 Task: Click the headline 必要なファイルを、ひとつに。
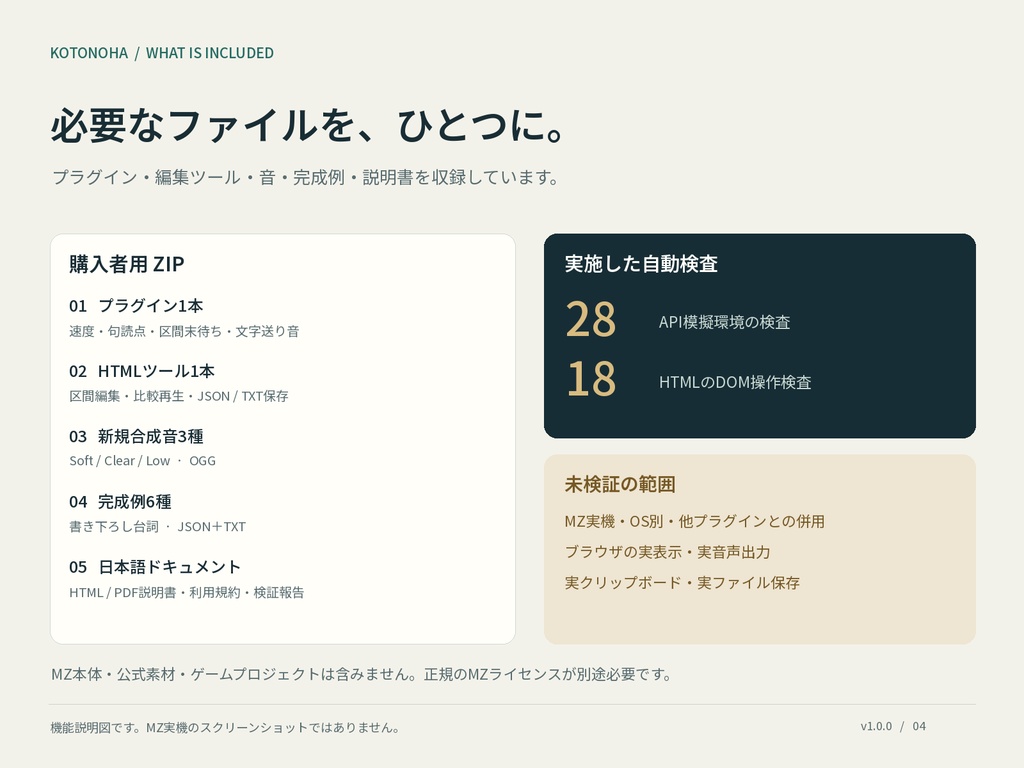click(x=307, y=125)
